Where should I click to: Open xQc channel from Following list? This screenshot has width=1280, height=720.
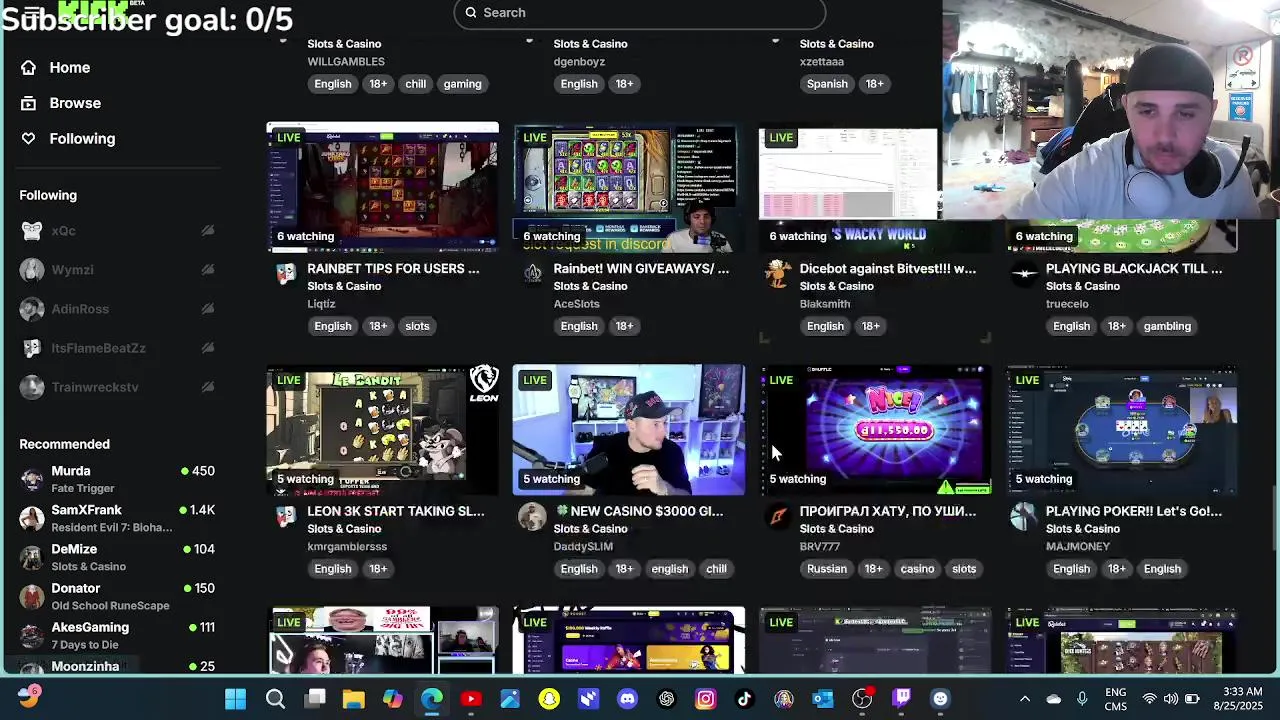point(63,231)
